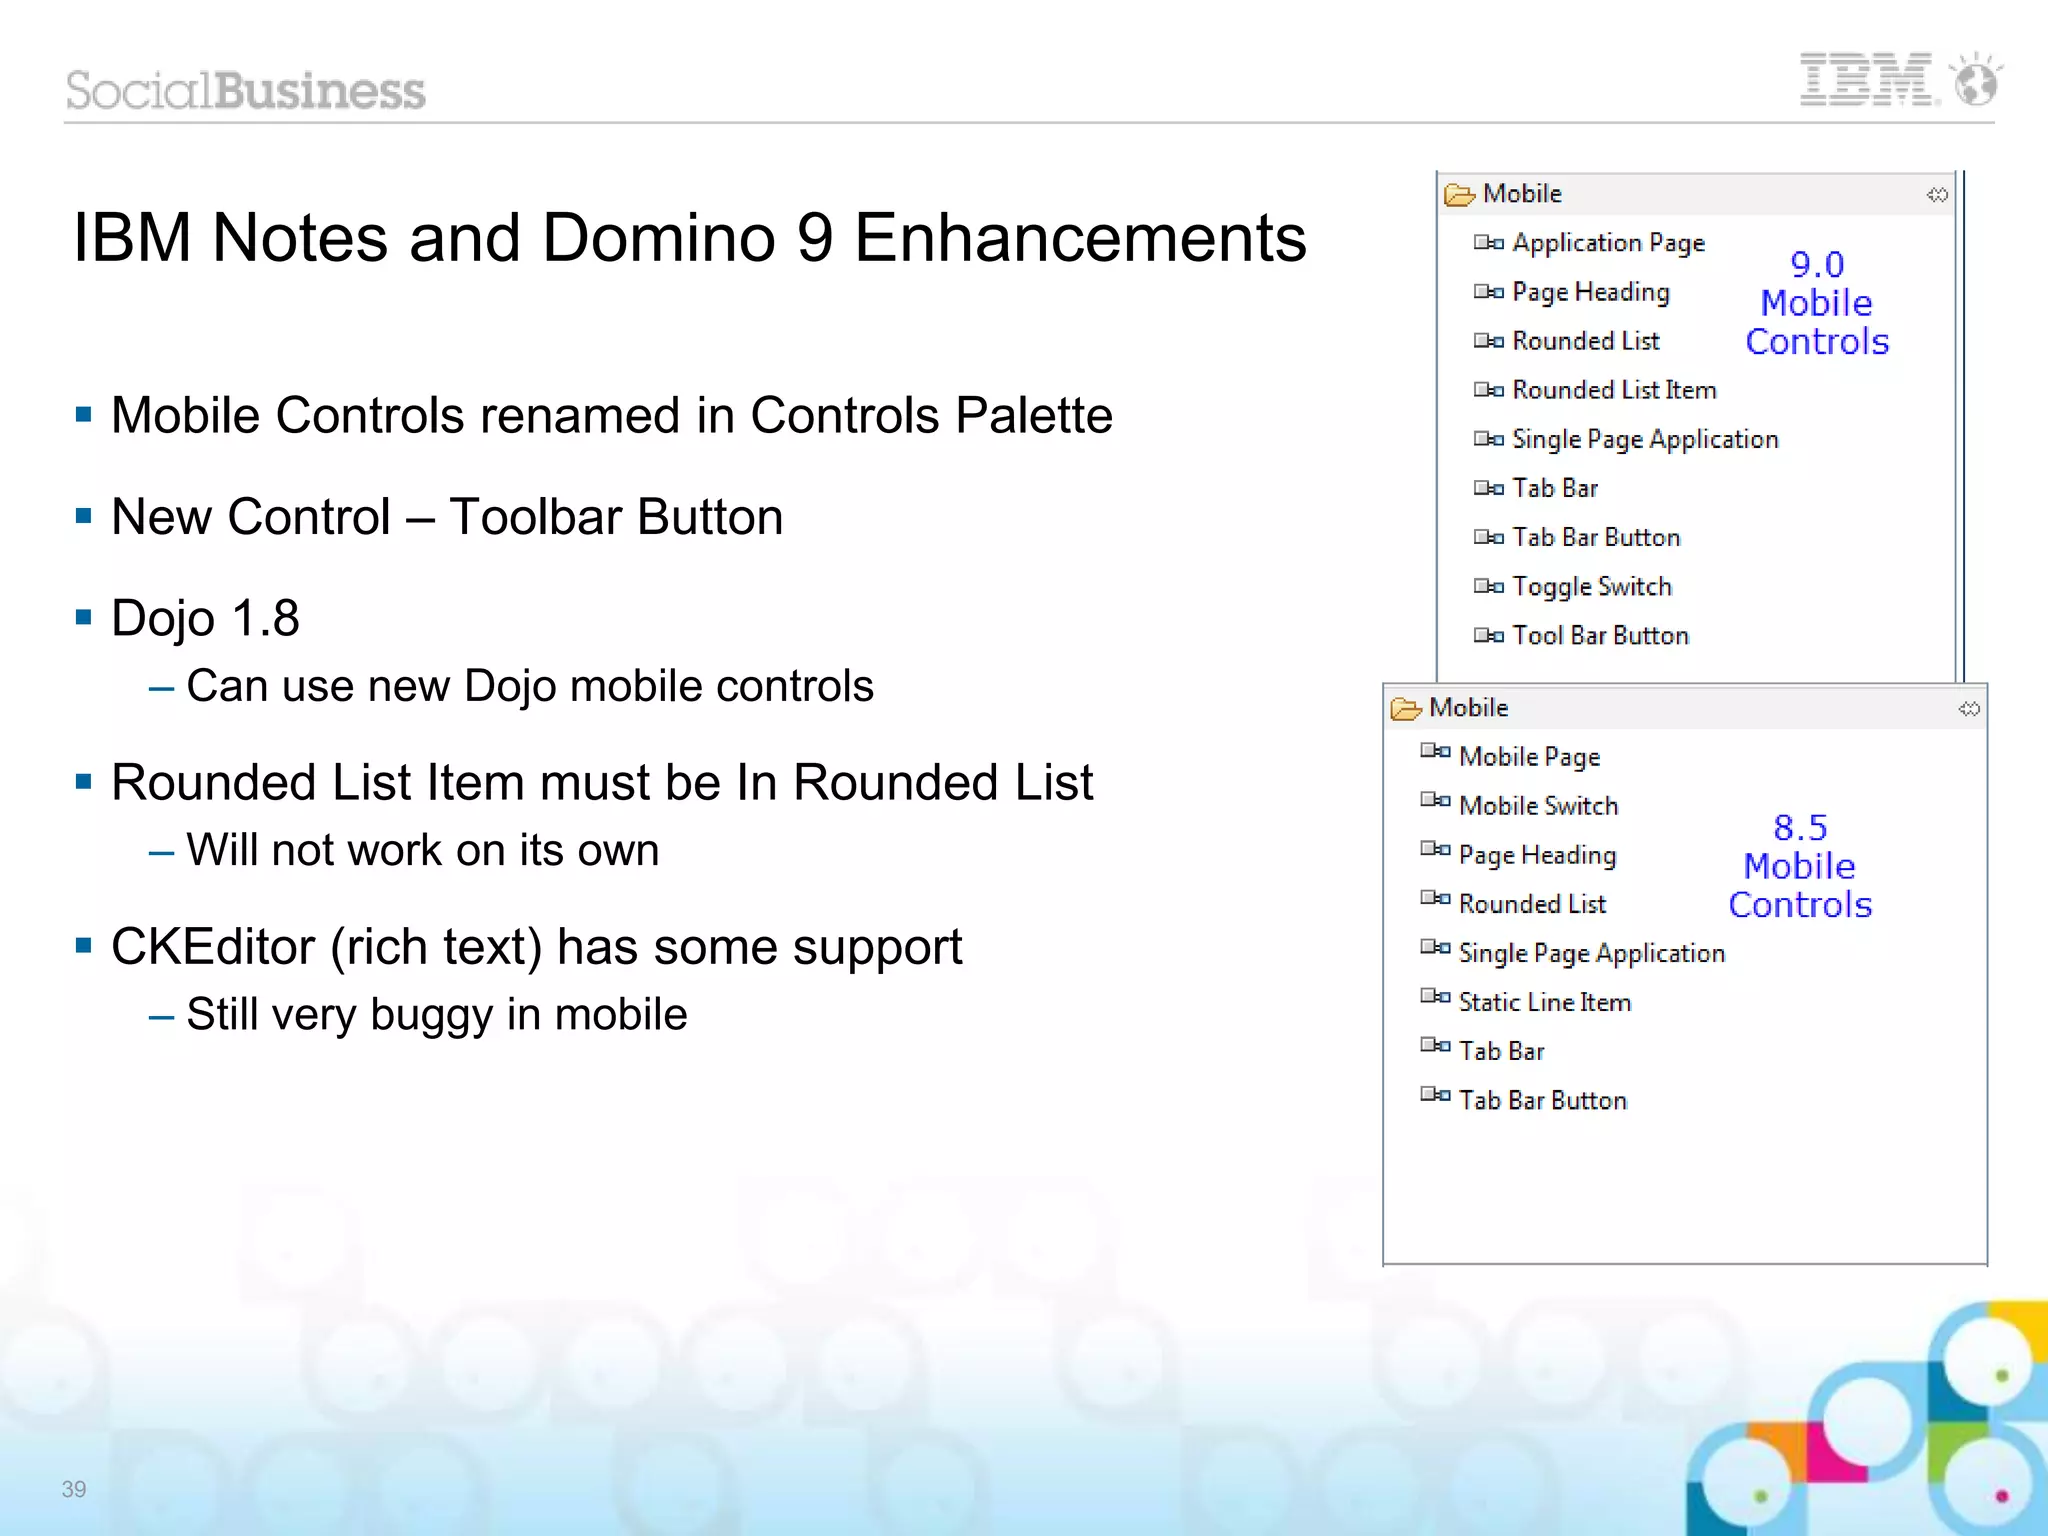Click sub-bullet 'Still very buggy in mobile'

click(x=437, y=1014)
